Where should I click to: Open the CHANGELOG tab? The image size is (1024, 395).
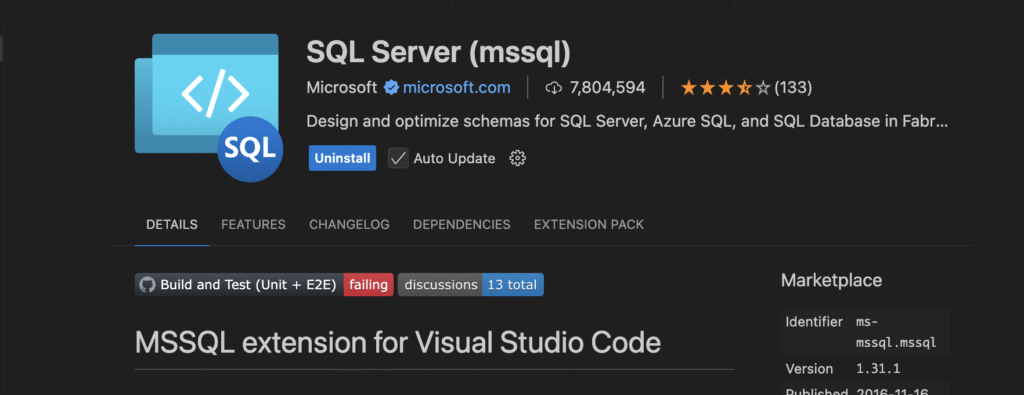pyautogui.click(x=349, y=225)
